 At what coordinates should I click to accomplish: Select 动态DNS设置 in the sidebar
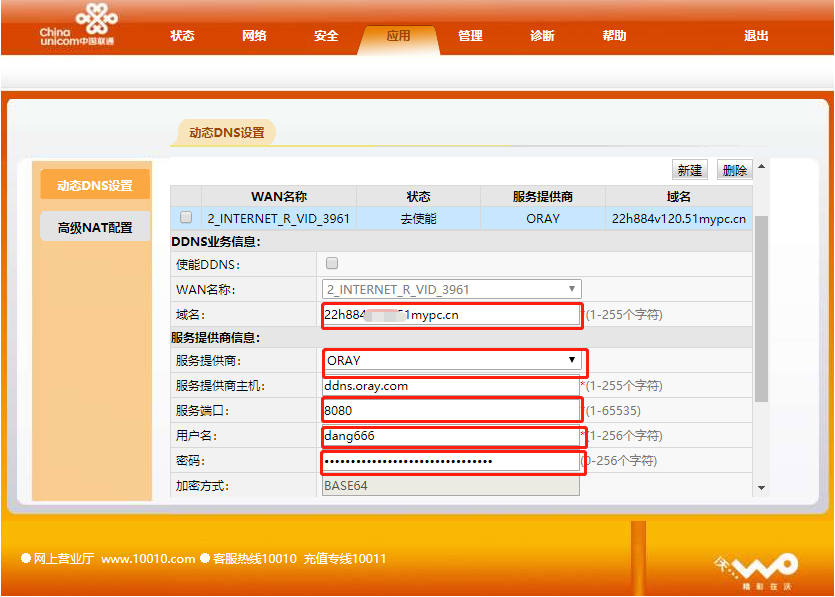point(95,185)
